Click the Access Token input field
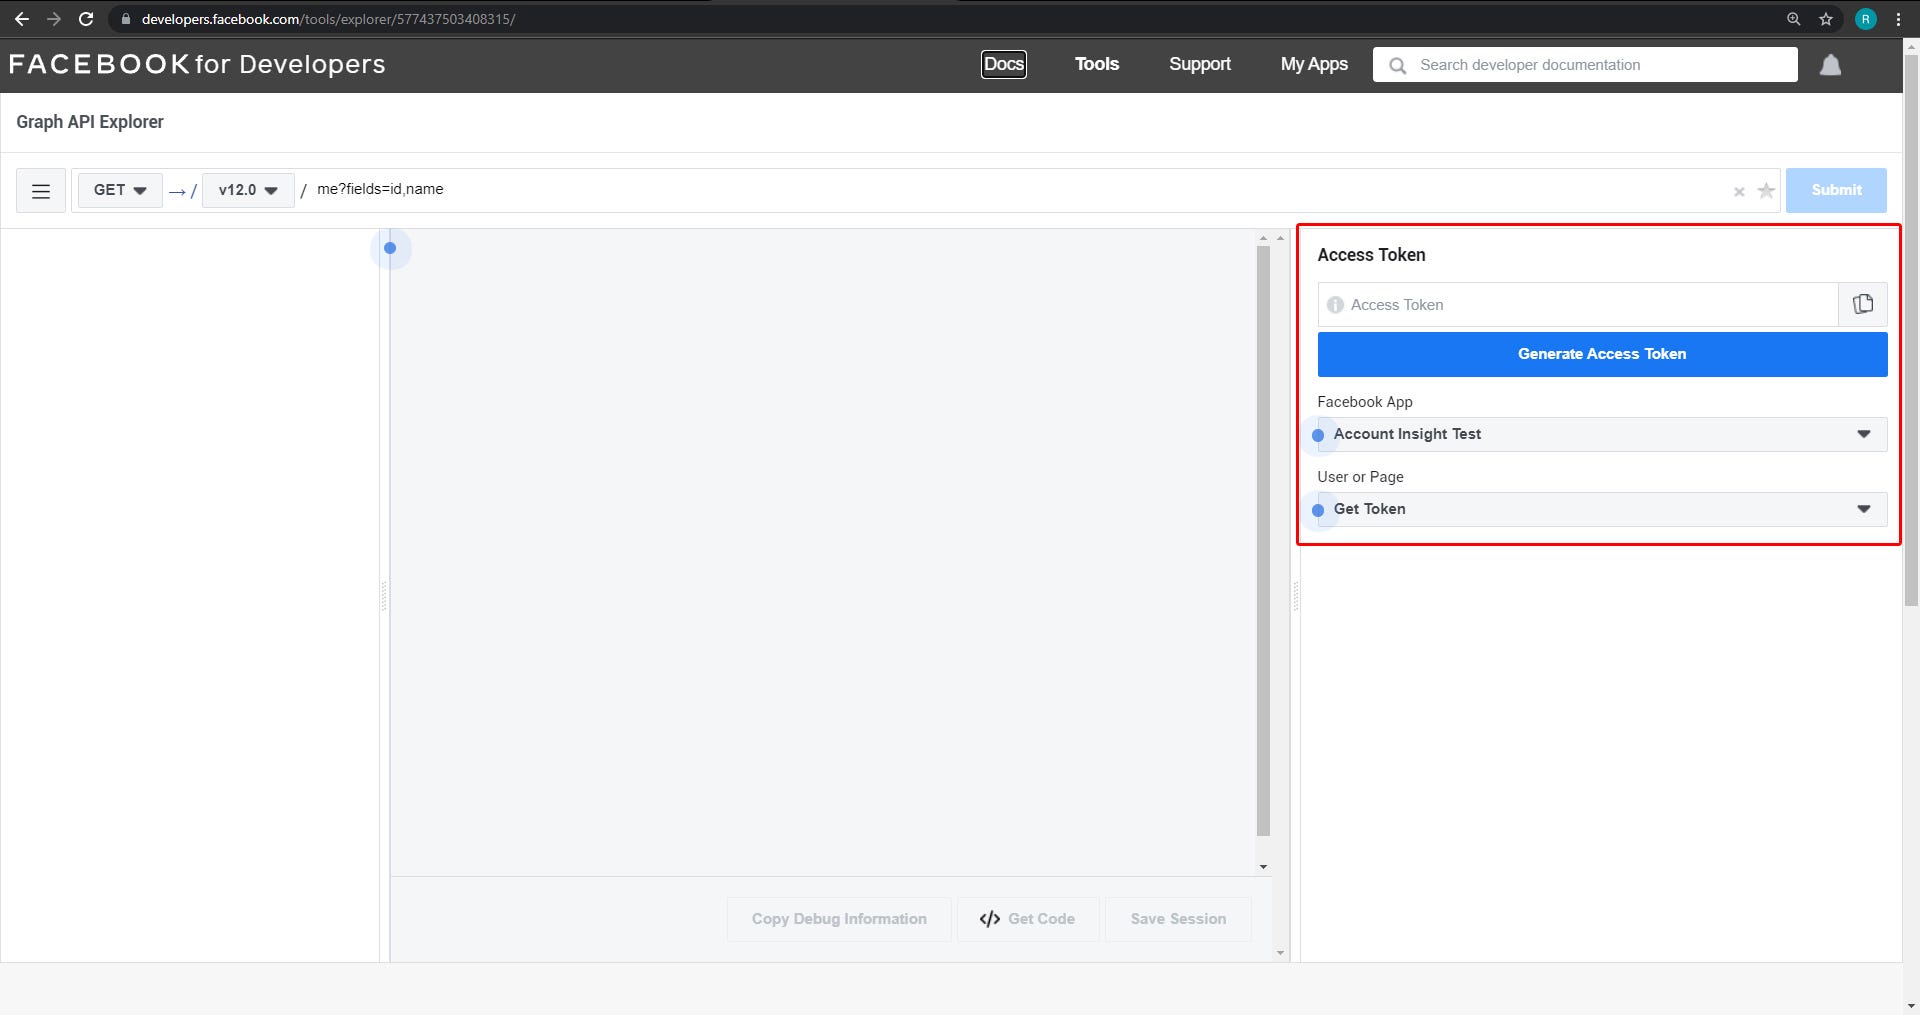Image resolution: width=1920 pixels, height=1015 pixels. tap(1578, 305)
